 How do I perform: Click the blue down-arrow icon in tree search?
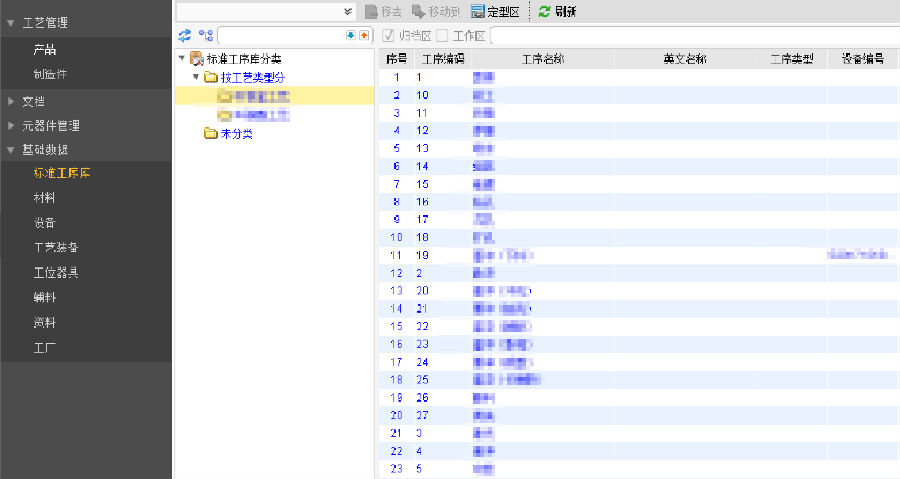pos(350,35)
